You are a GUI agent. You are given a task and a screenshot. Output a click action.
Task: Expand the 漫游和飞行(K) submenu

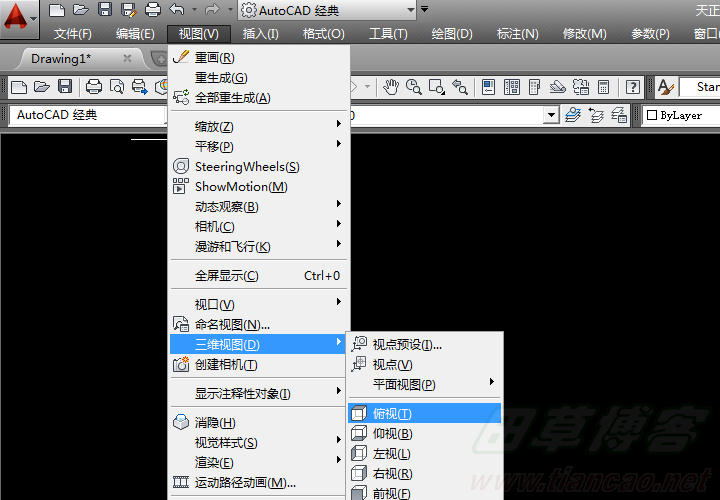(259, 247)
